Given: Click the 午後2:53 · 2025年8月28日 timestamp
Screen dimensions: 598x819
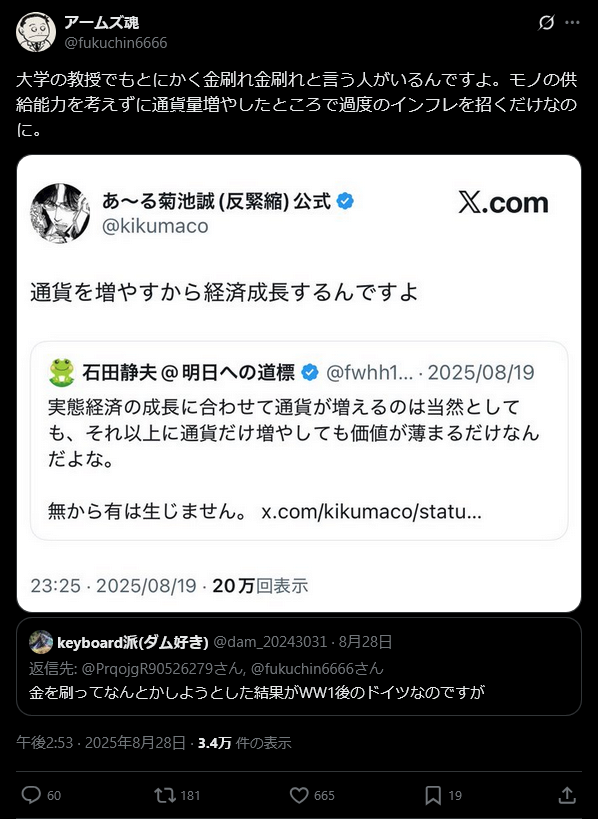Looking at the screenshot, I should [101, 743].
